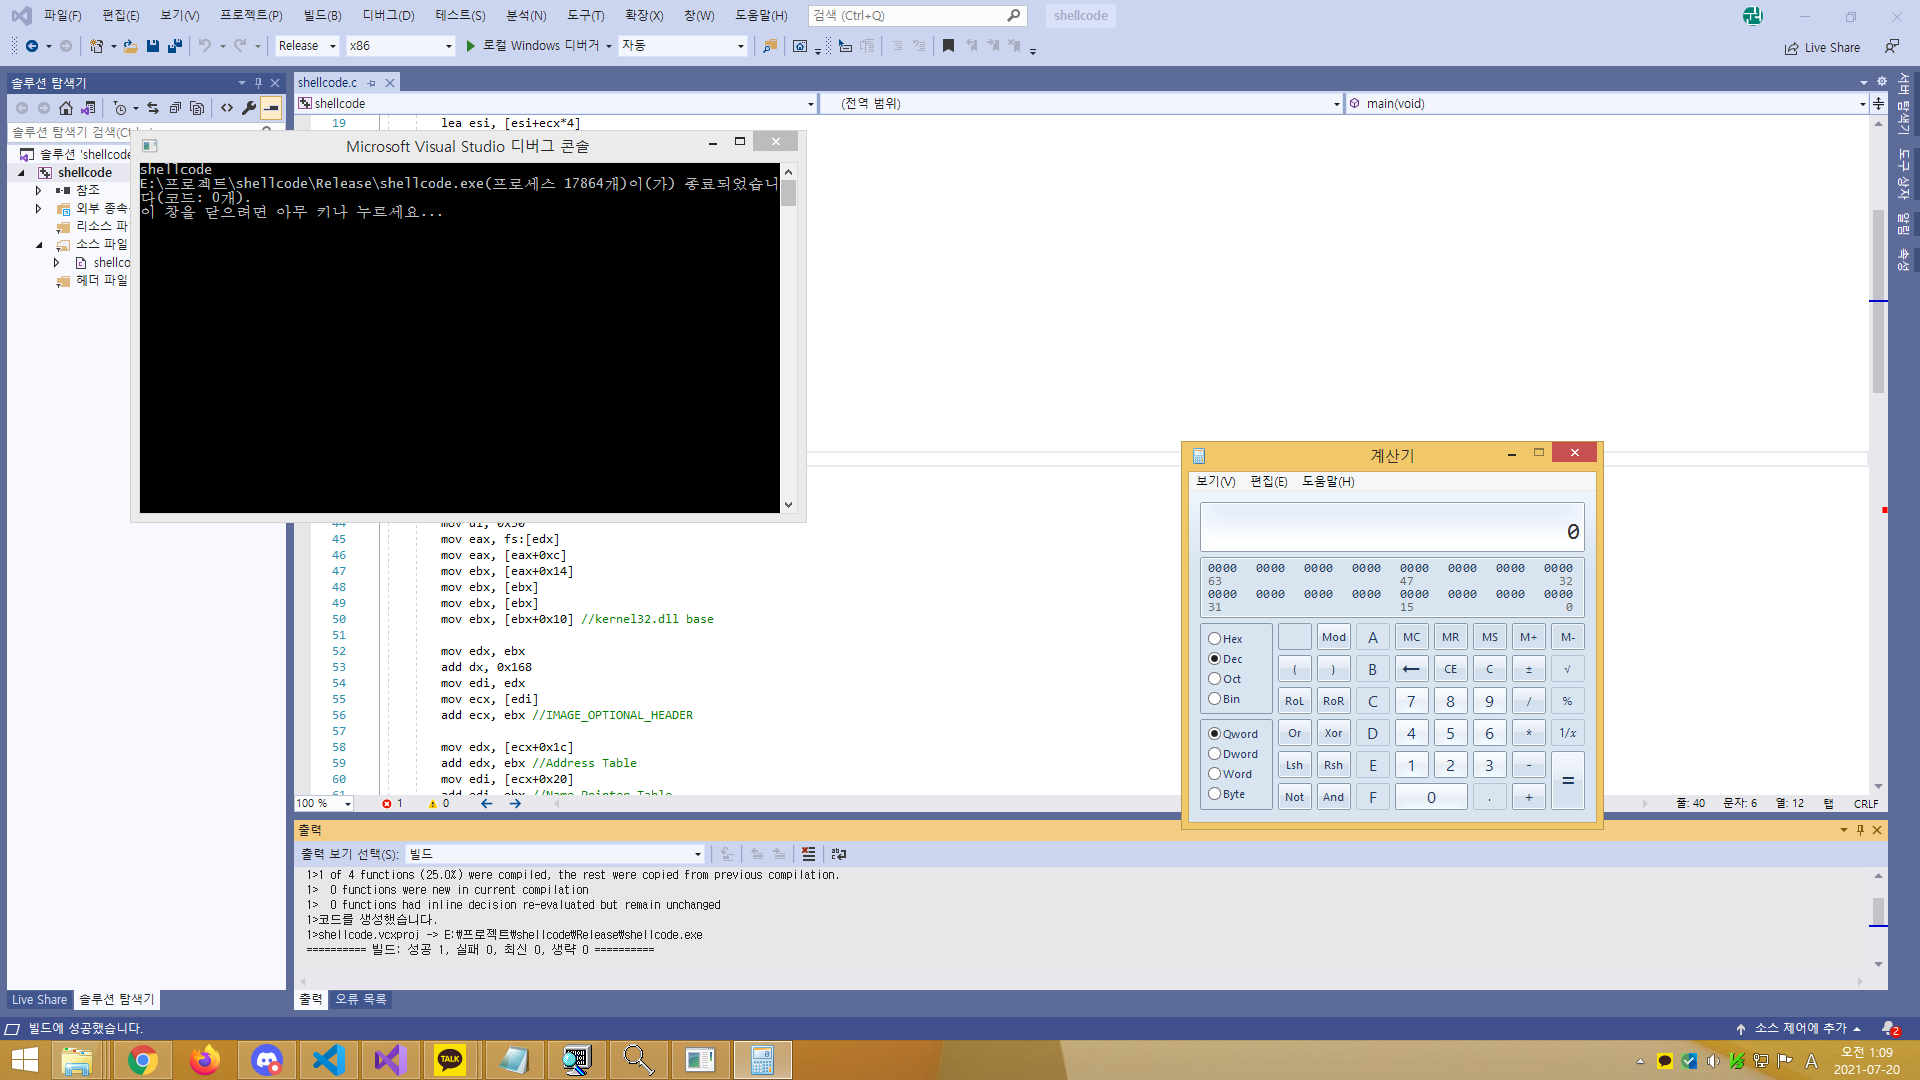The height and width of the screenshot is (1080, 1920).
Task: Open the Release configuration dropdown
Action: tap(307, 46)
